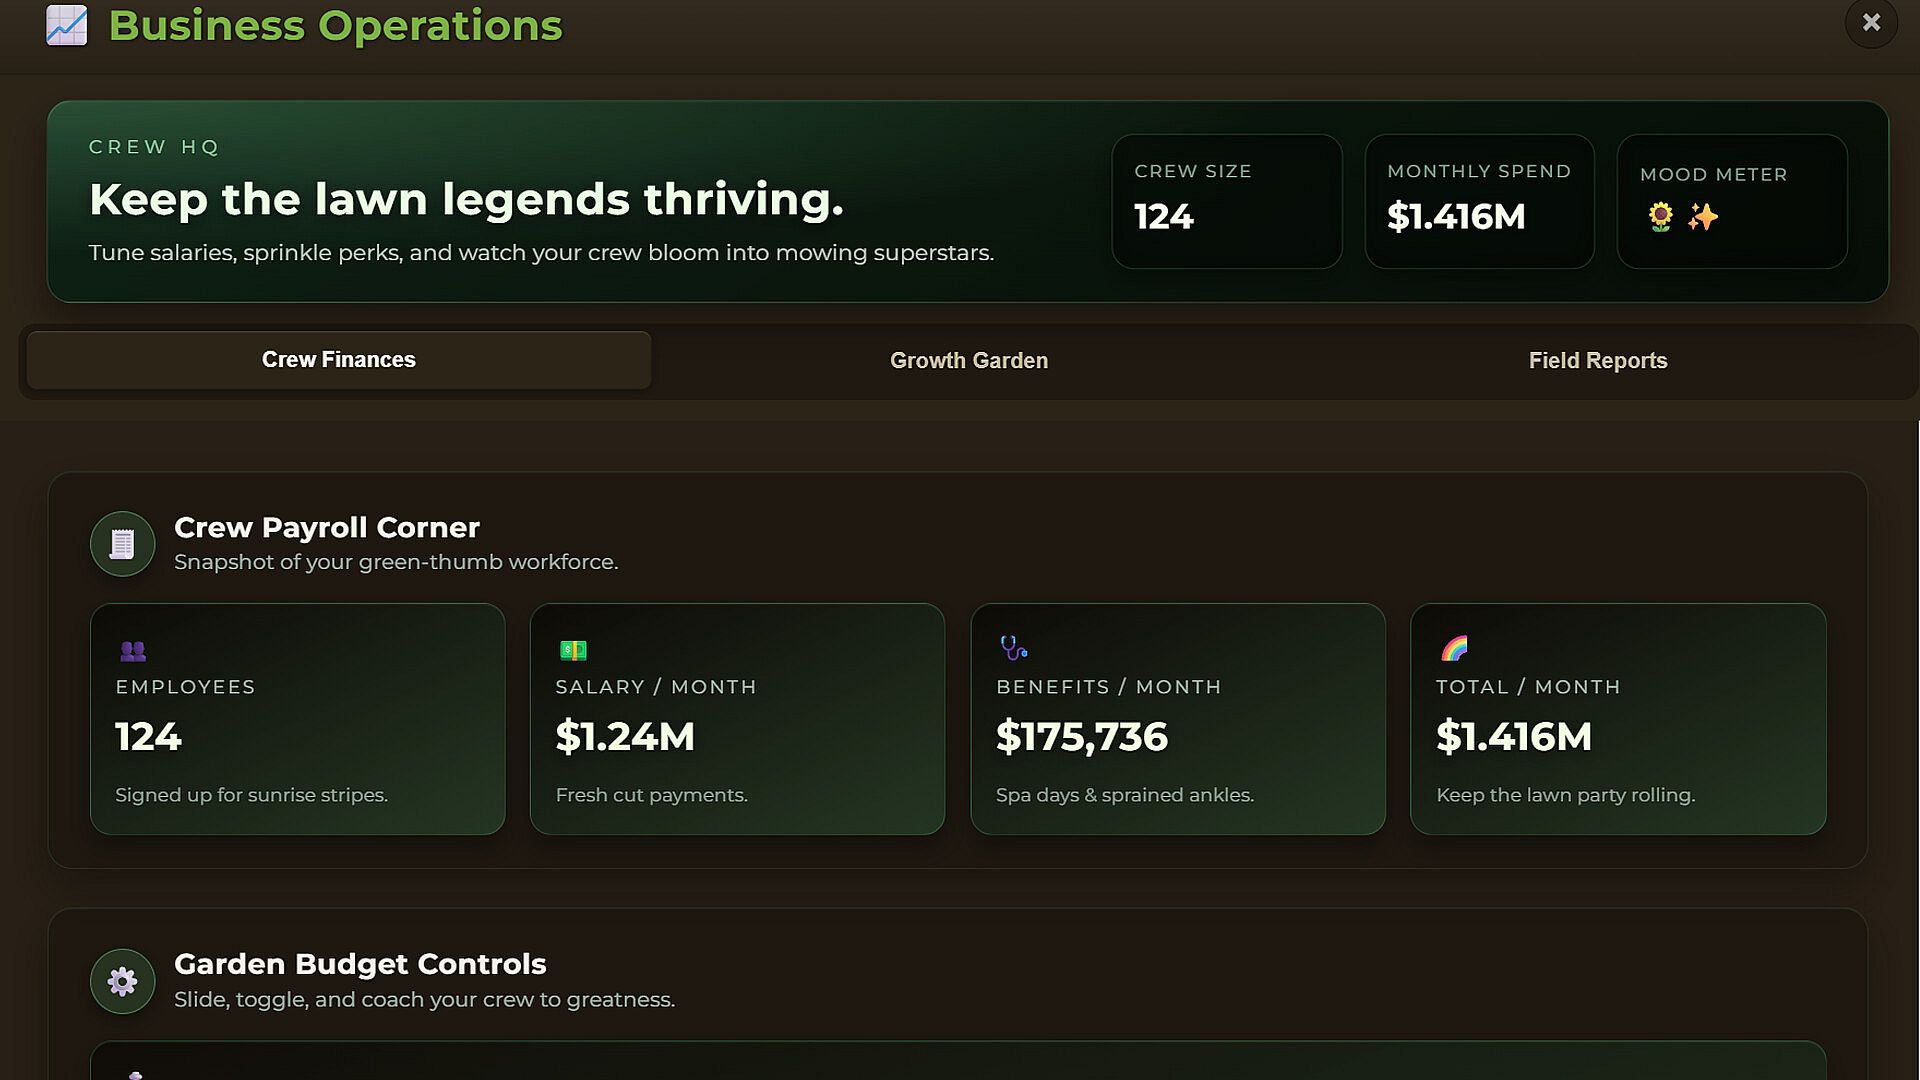Click the Crew Size stat card

point(1226,201)
